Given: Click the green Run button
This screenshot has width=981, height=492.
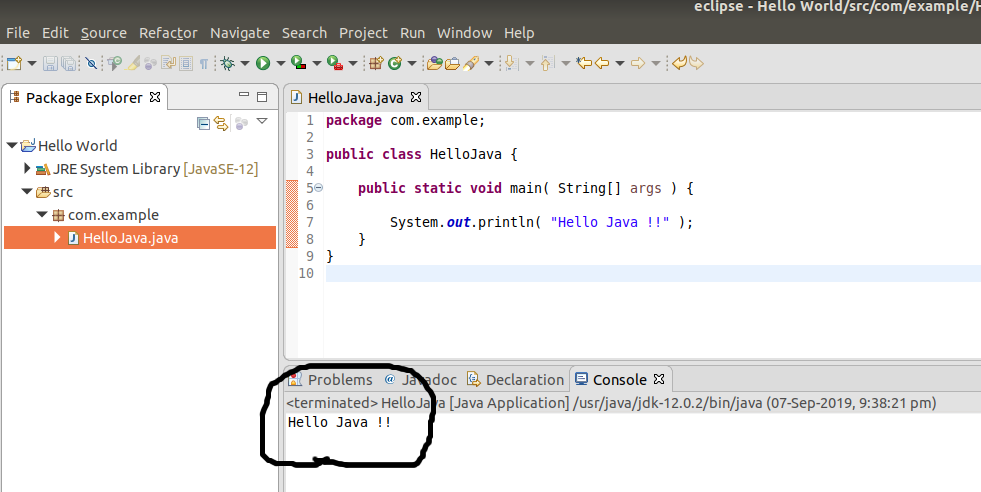Looking at the screenshot, I should click(x=263, y=63).
